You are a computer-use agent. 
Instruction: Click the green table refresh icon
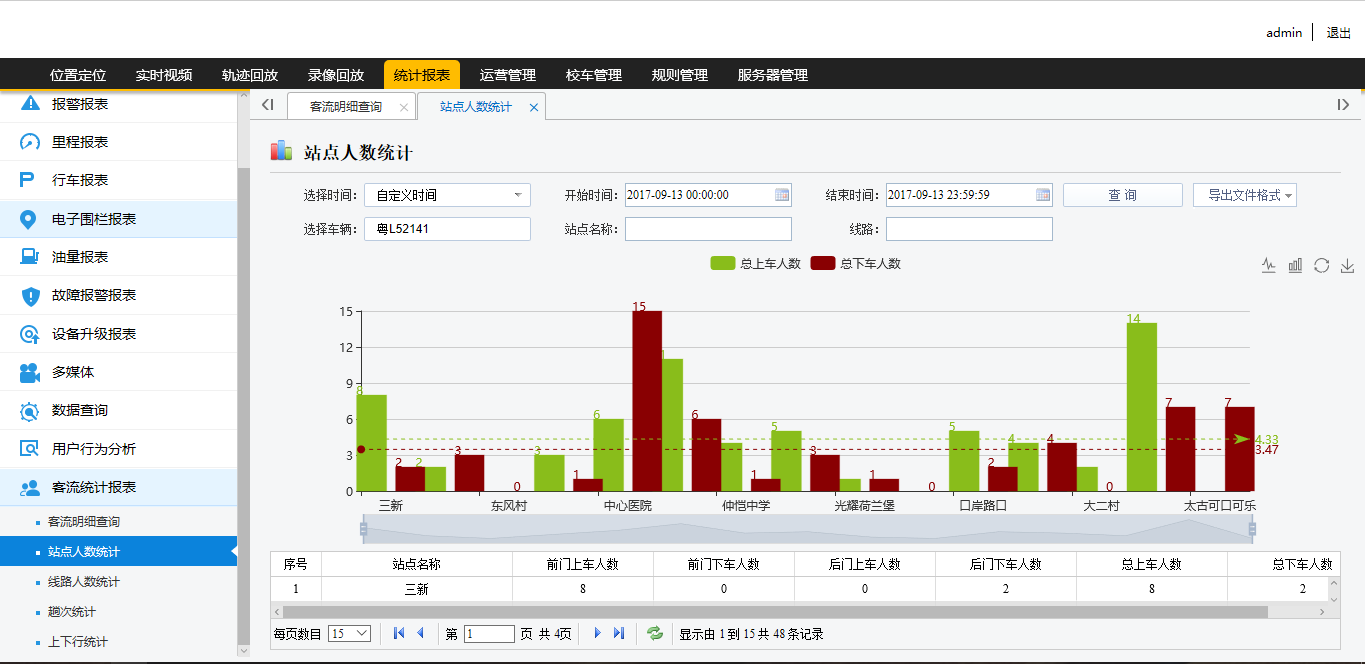pos(655,633)
